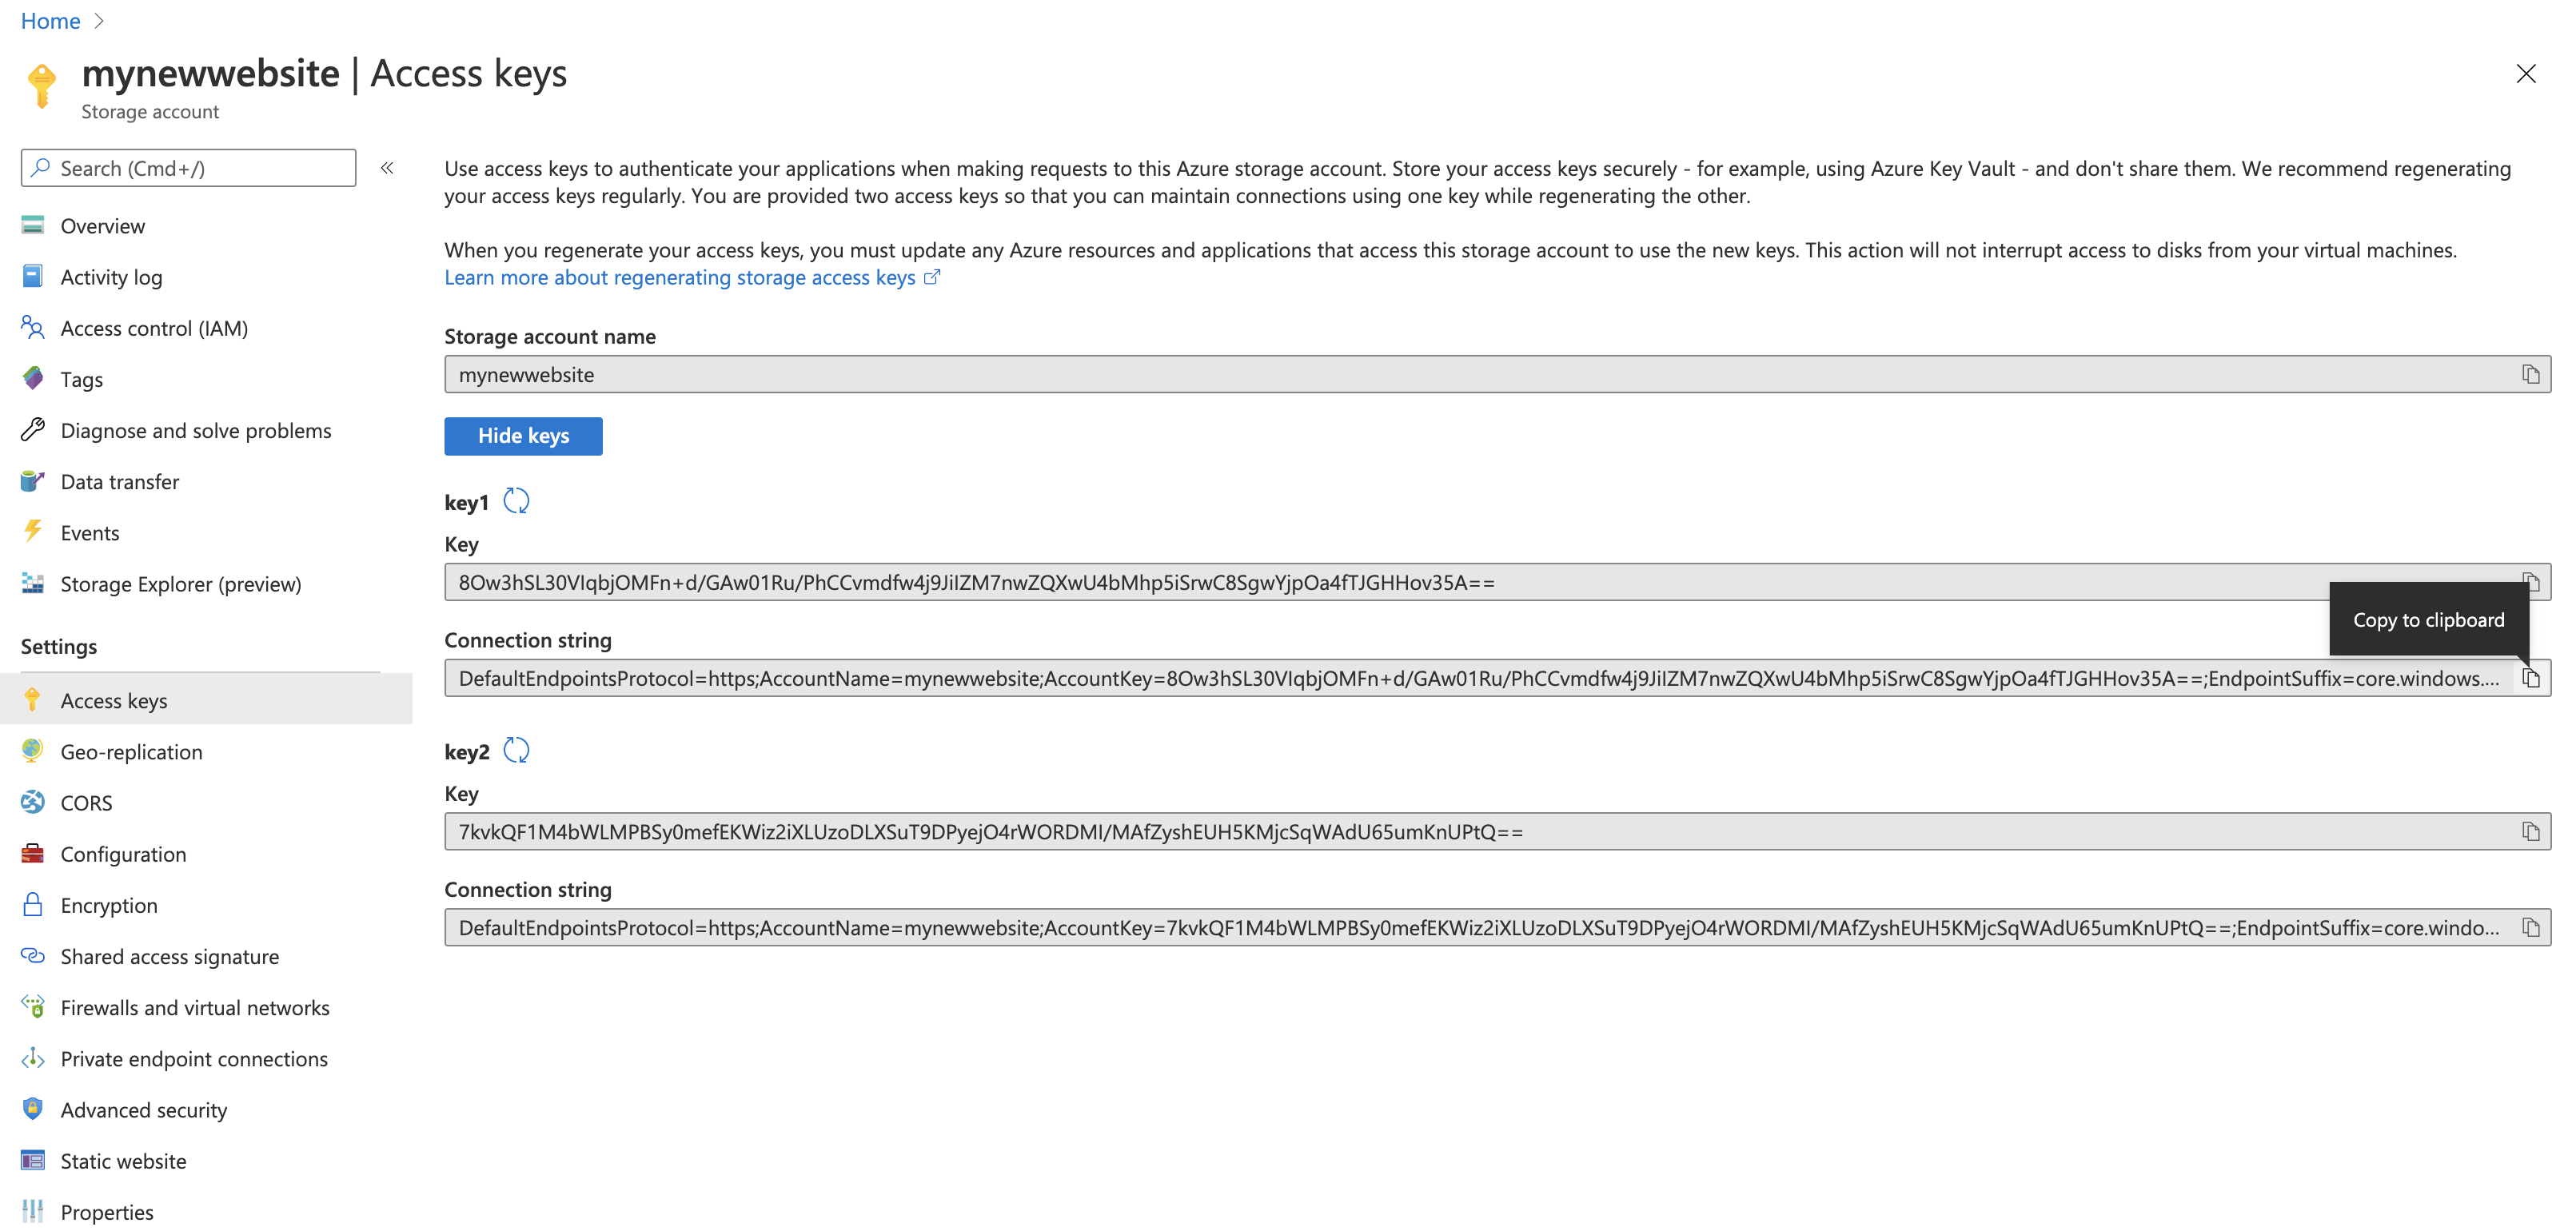
Task: Click the external link icon after Learn more
Action: (x=931, y=277)
